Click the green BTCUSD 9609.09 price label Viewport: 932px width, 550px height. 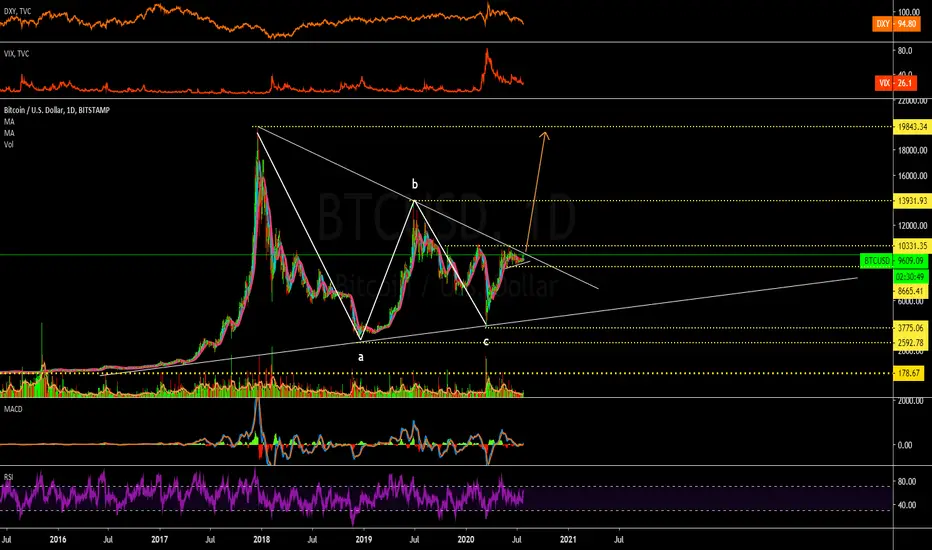click(x=894, y=261)
